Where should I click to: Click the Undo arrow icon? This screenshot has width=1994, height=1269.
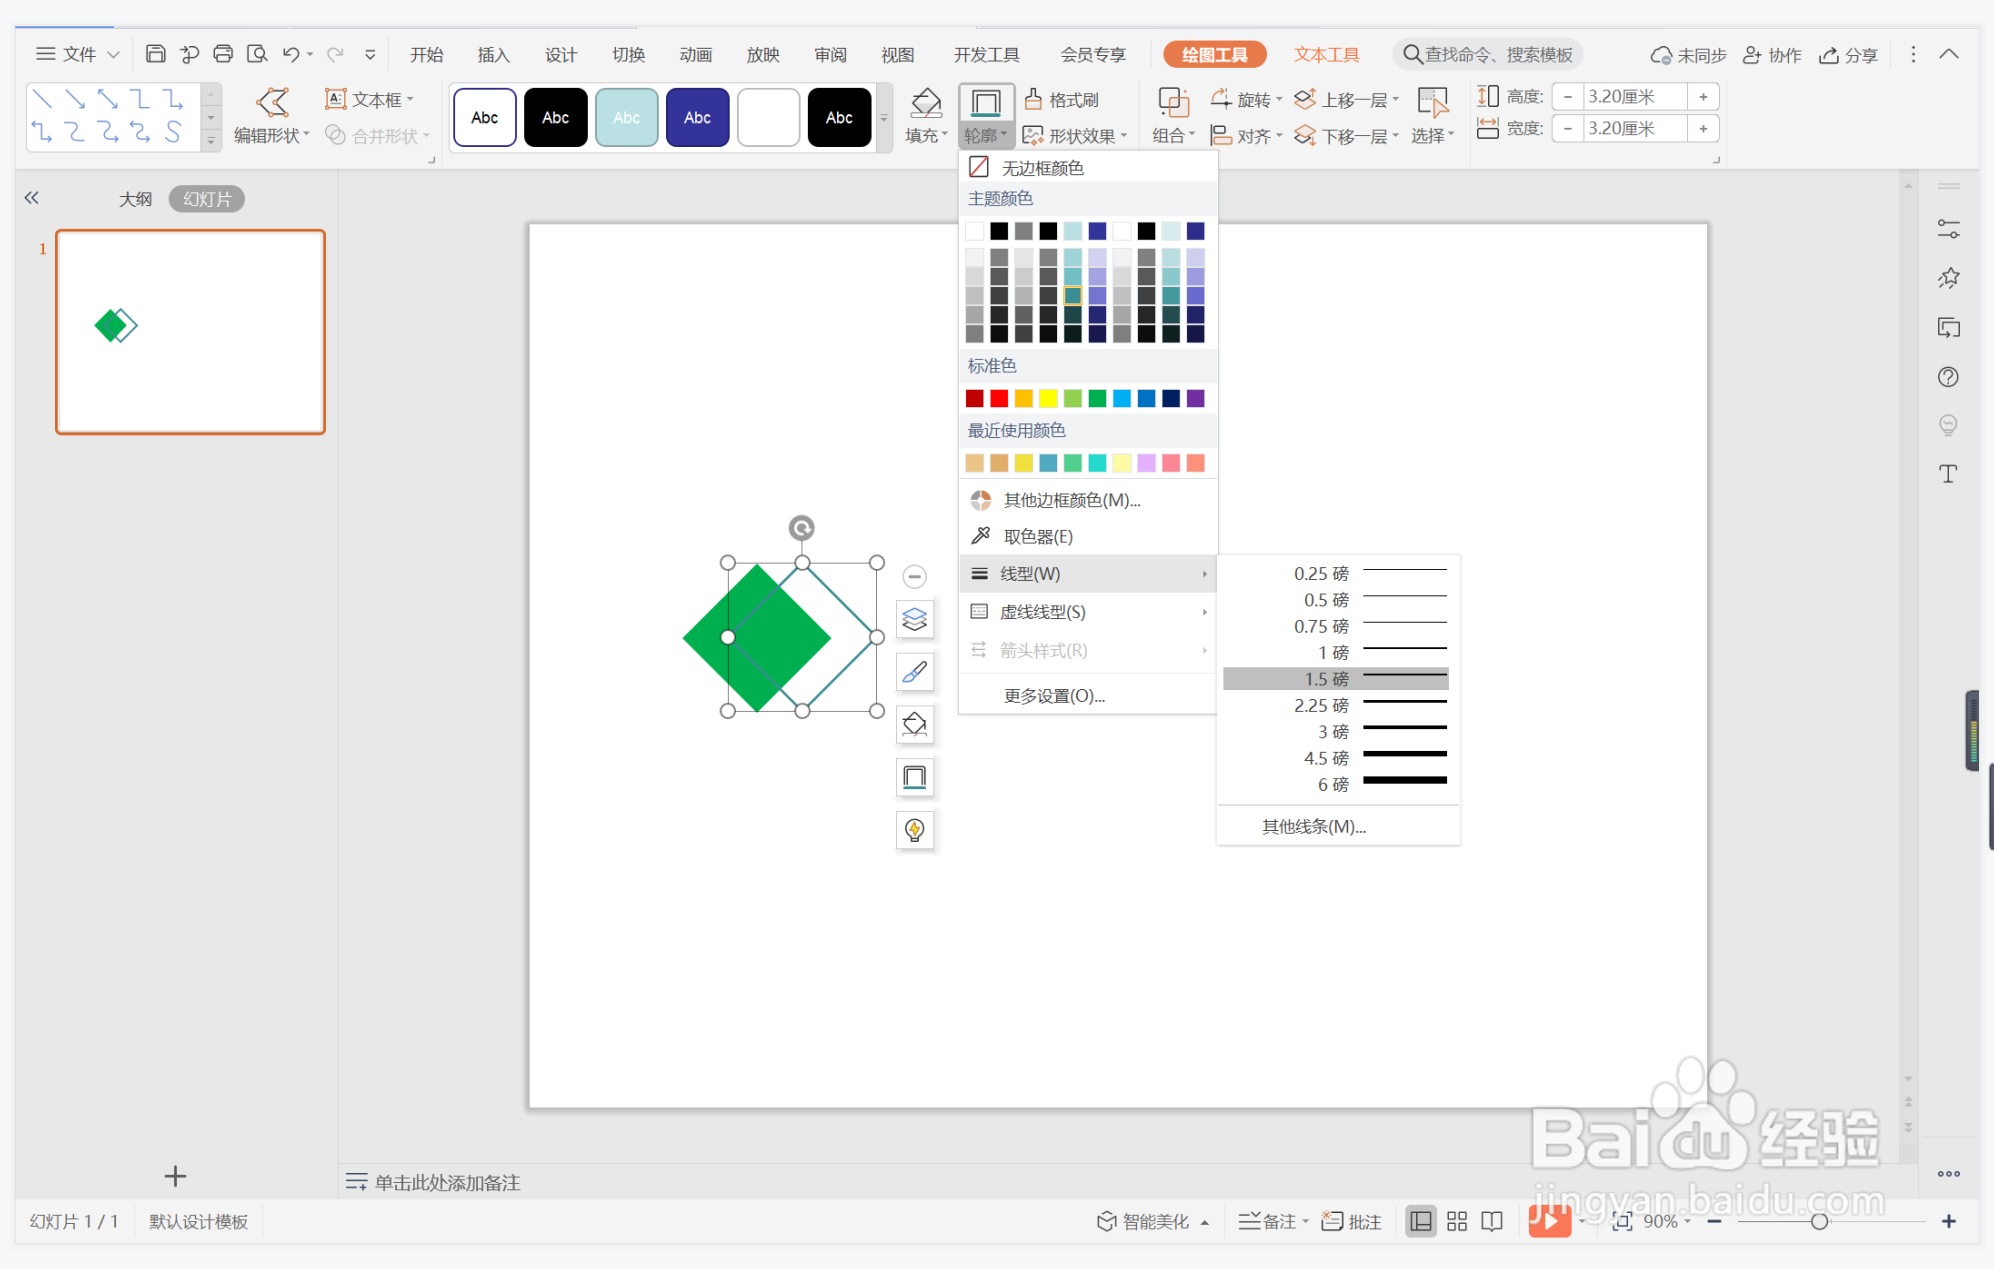coord(291,54)
